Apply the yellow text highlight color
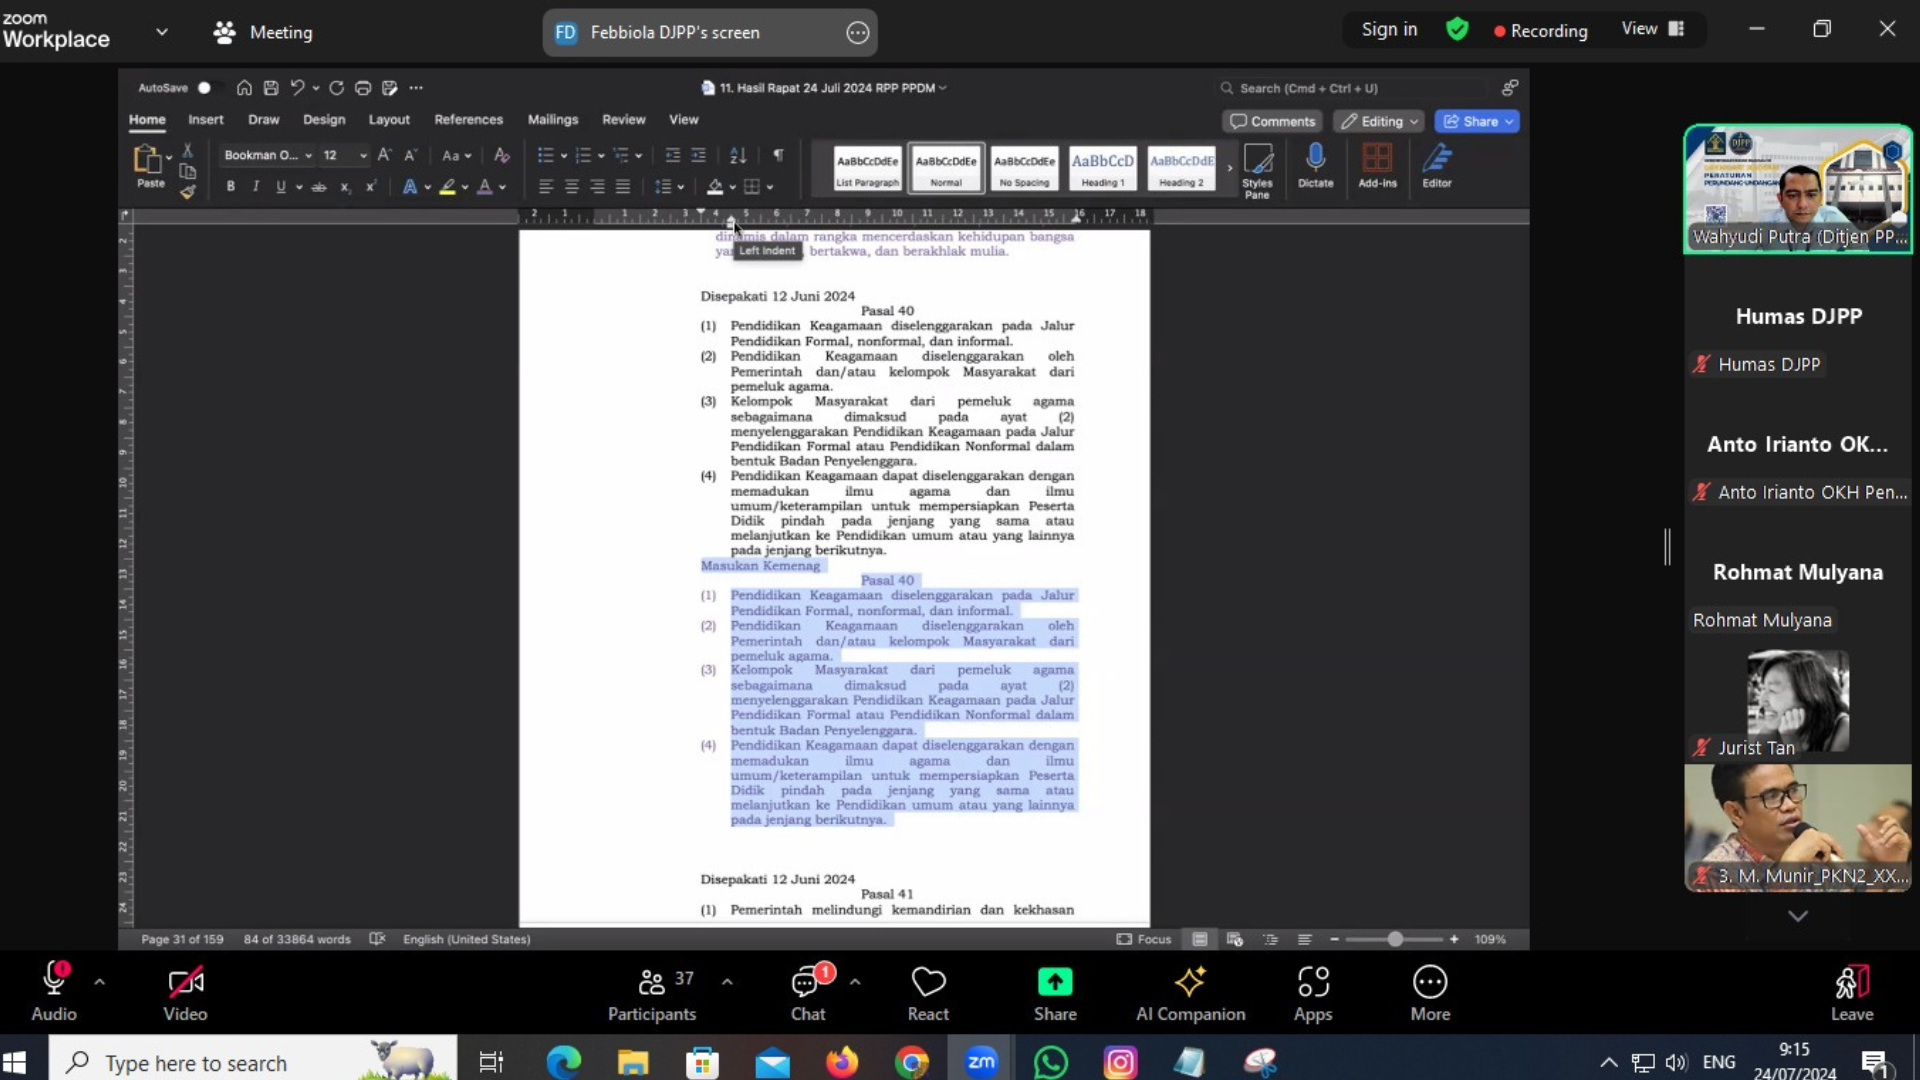The width and height of the screenshot is (1920, 1080). pos(448,187)
